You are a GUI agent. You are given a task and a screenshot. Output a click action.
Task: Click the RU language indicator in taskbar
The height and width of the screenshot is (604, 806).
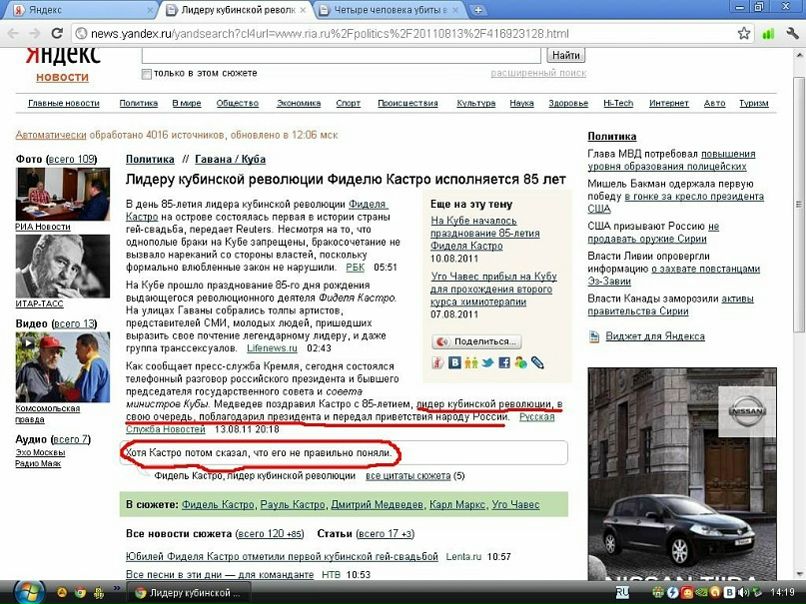tap(622, 592)
